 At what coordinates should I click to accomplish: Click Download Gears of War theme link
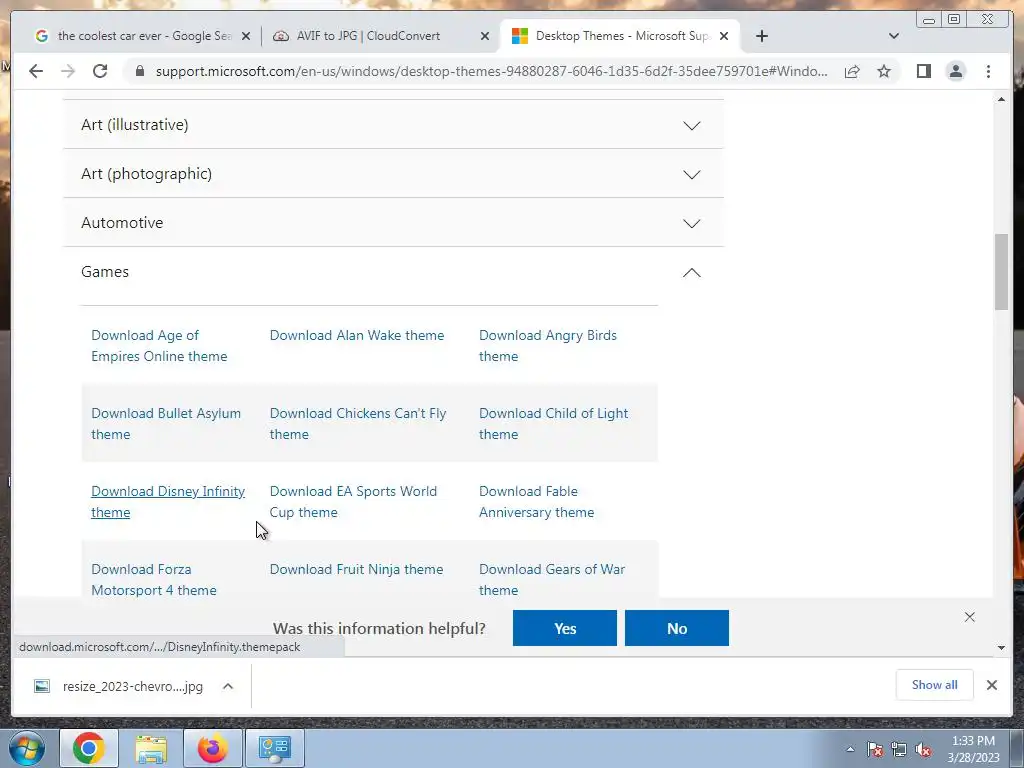coord(552,579)
